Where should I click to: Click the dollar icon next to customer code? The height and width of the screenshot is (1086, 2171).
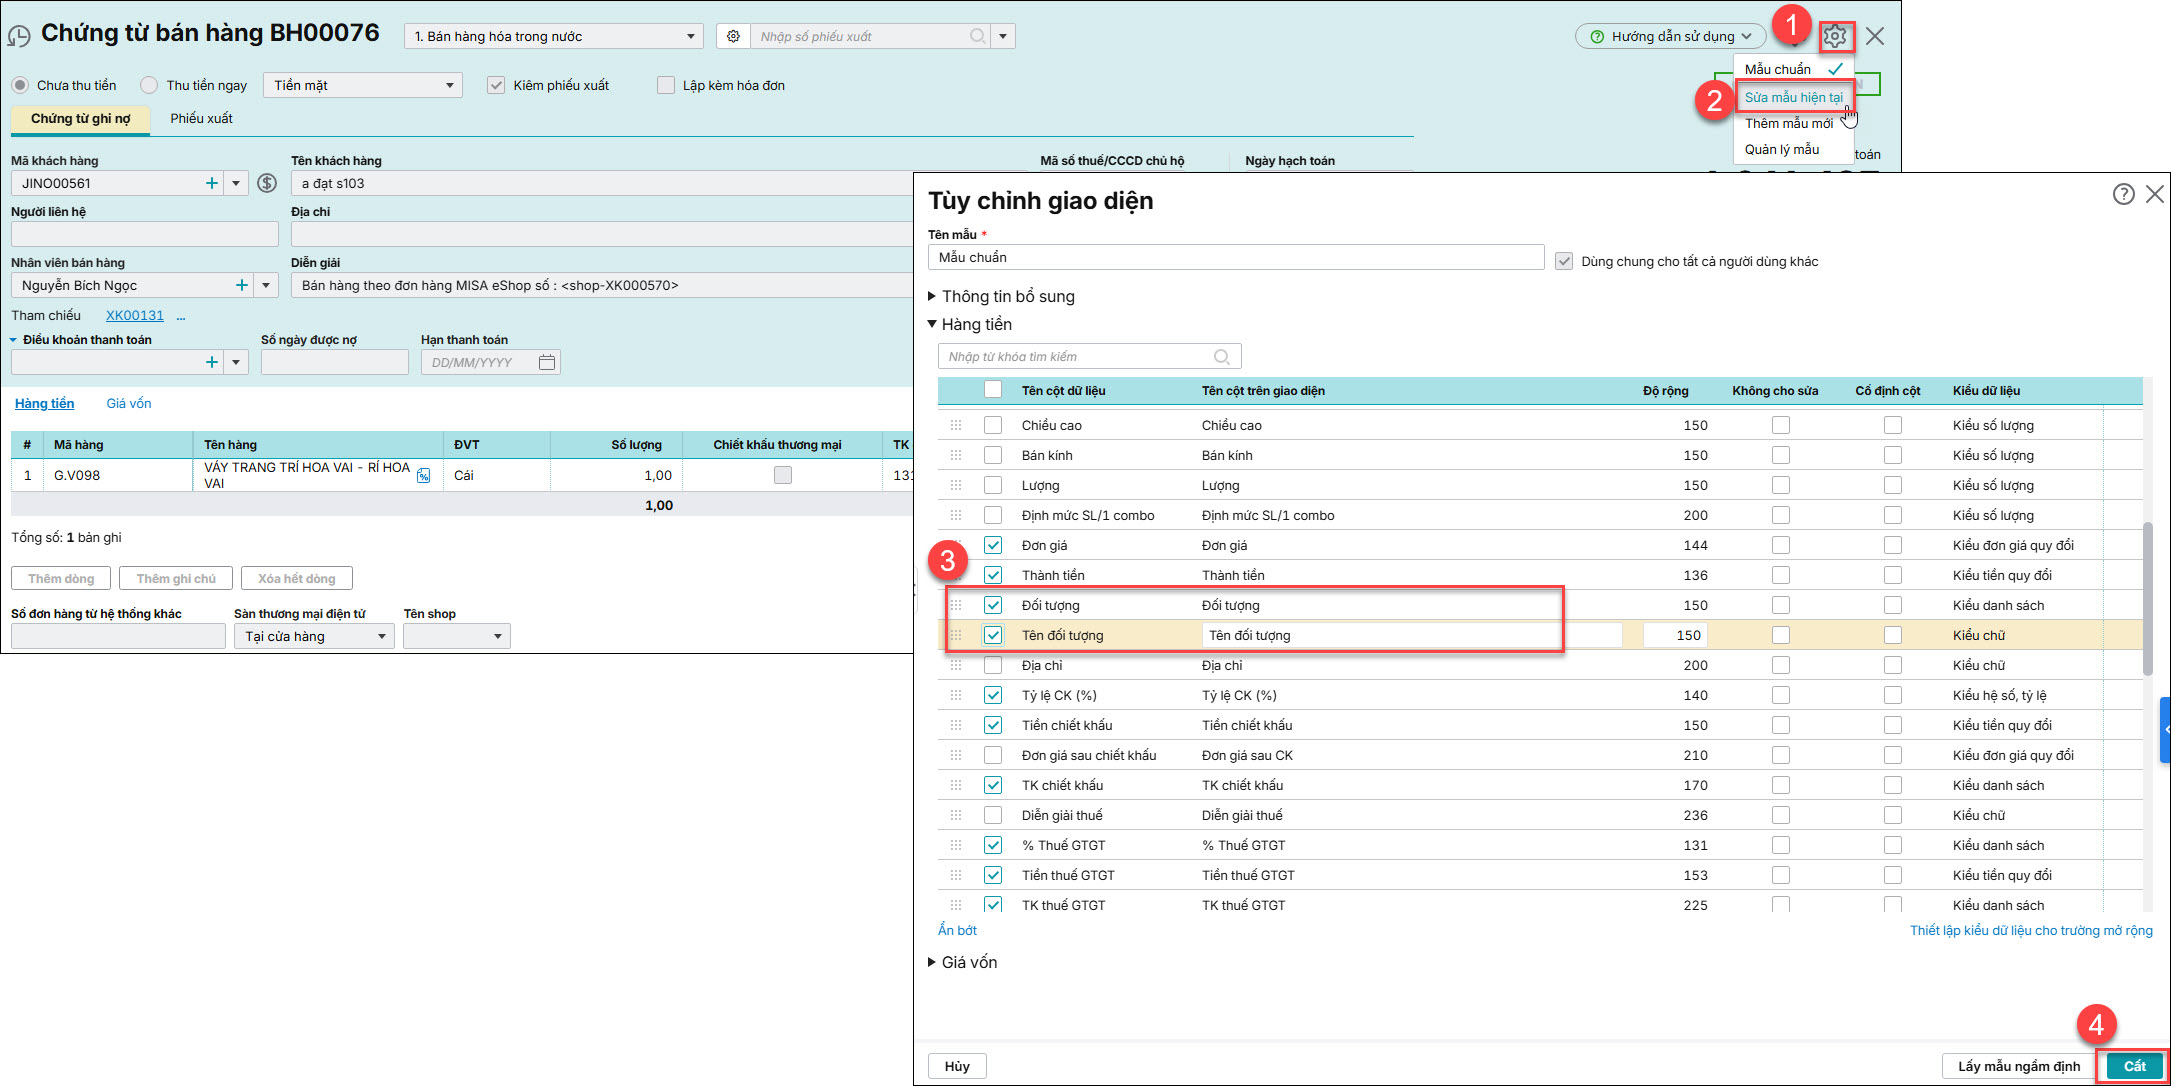[267, 183]
